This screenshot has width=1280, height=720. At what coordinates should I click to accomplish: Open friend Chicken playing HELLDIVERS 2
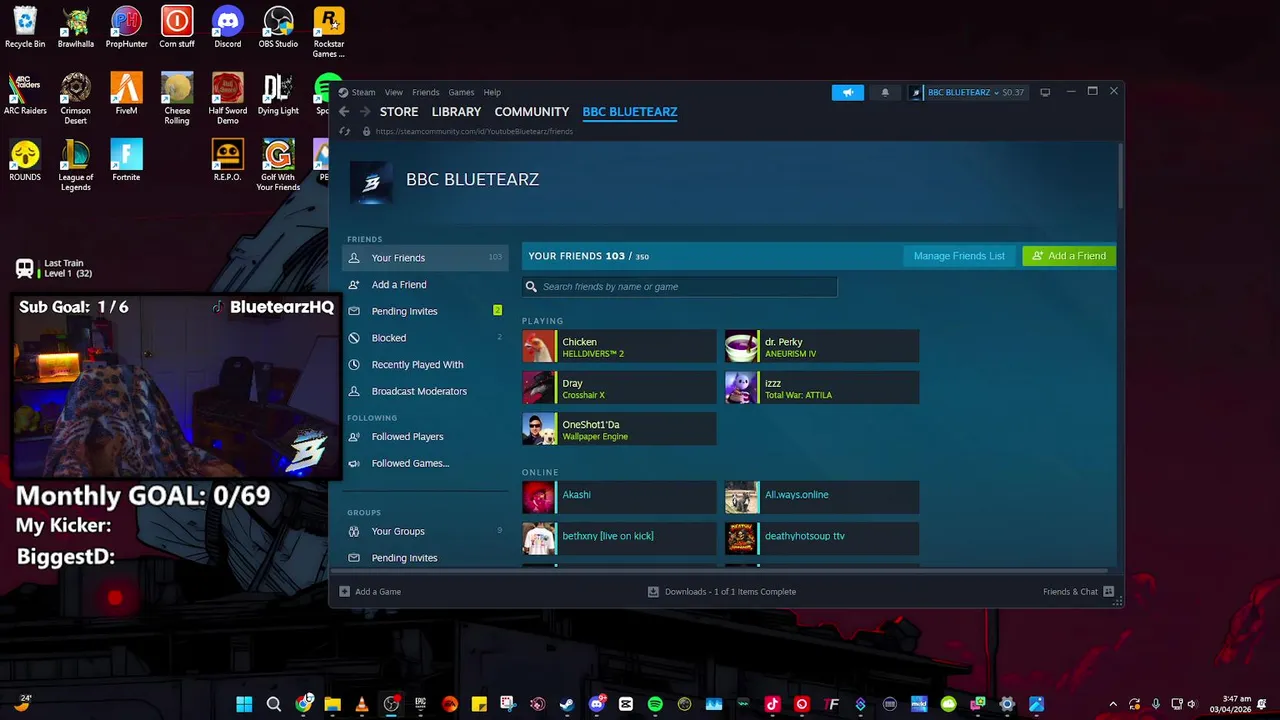coord(619,347)
